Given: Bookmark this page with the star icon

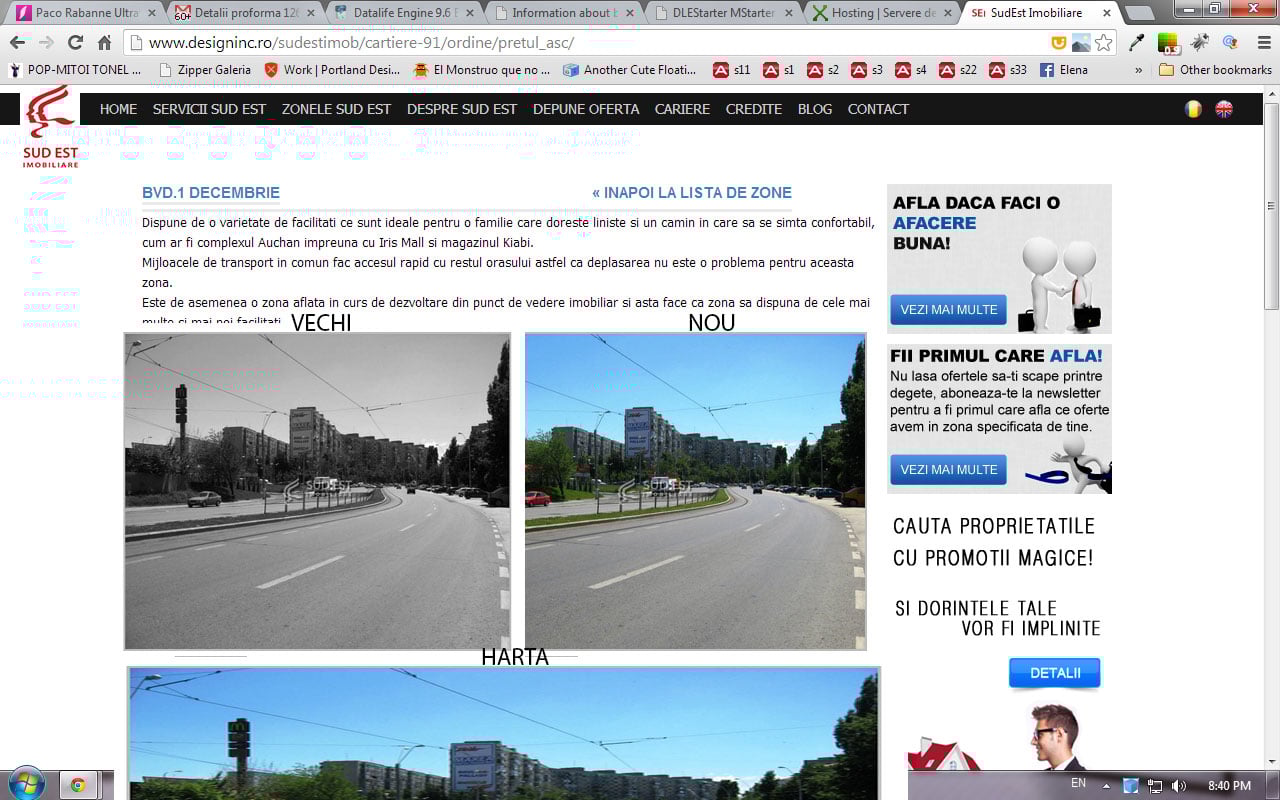Looking at the screenshot, I should click(1104, 43).
